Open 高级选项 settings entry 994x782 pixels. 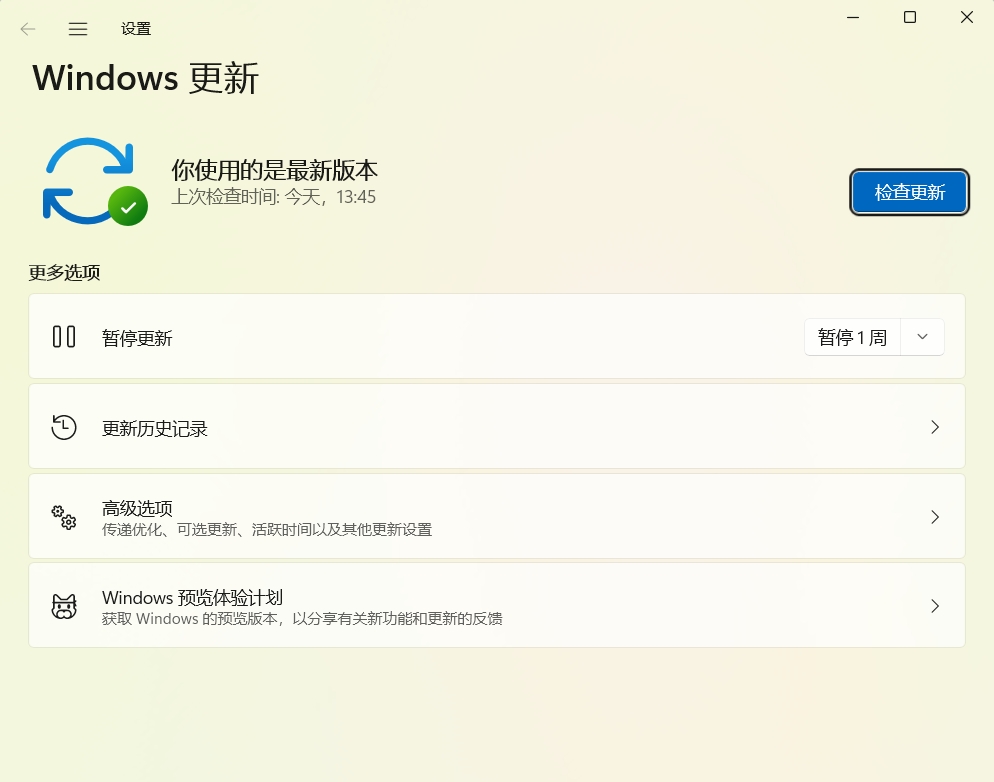[497, 516]
